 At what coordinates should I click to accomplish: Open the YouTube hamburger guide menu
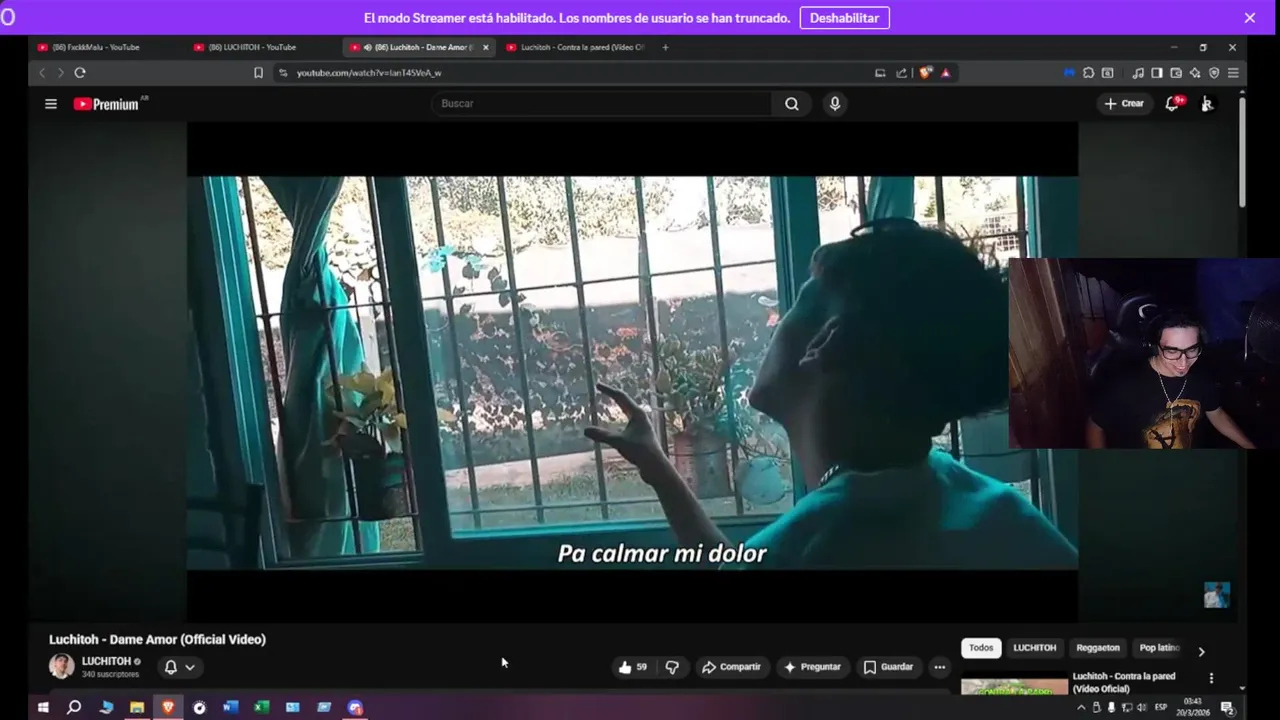pyautogui.click(x=51, y=104)
